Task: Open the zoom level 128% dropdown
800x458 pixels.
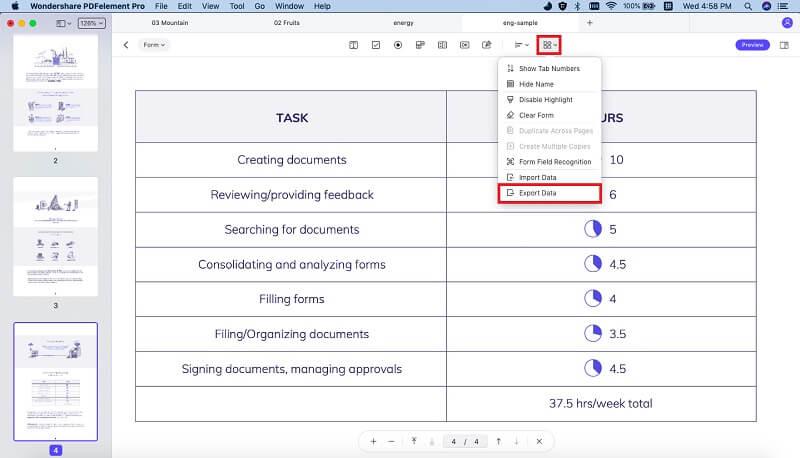Action: click(x=91, y=23)
